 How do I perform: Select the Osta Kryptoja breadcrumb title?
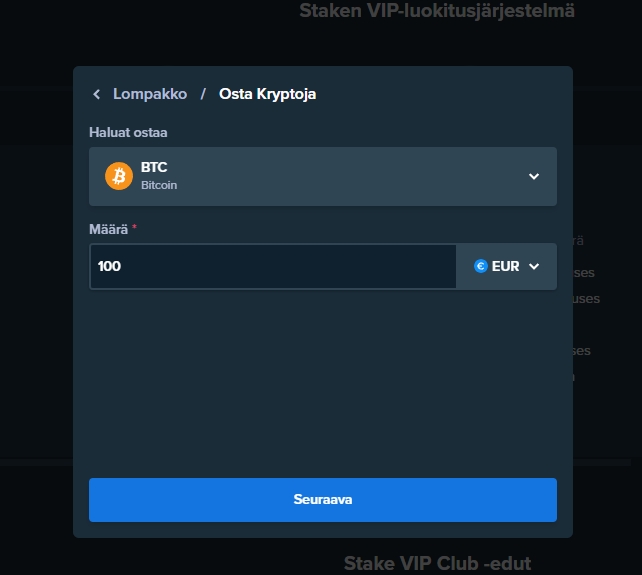267,94
